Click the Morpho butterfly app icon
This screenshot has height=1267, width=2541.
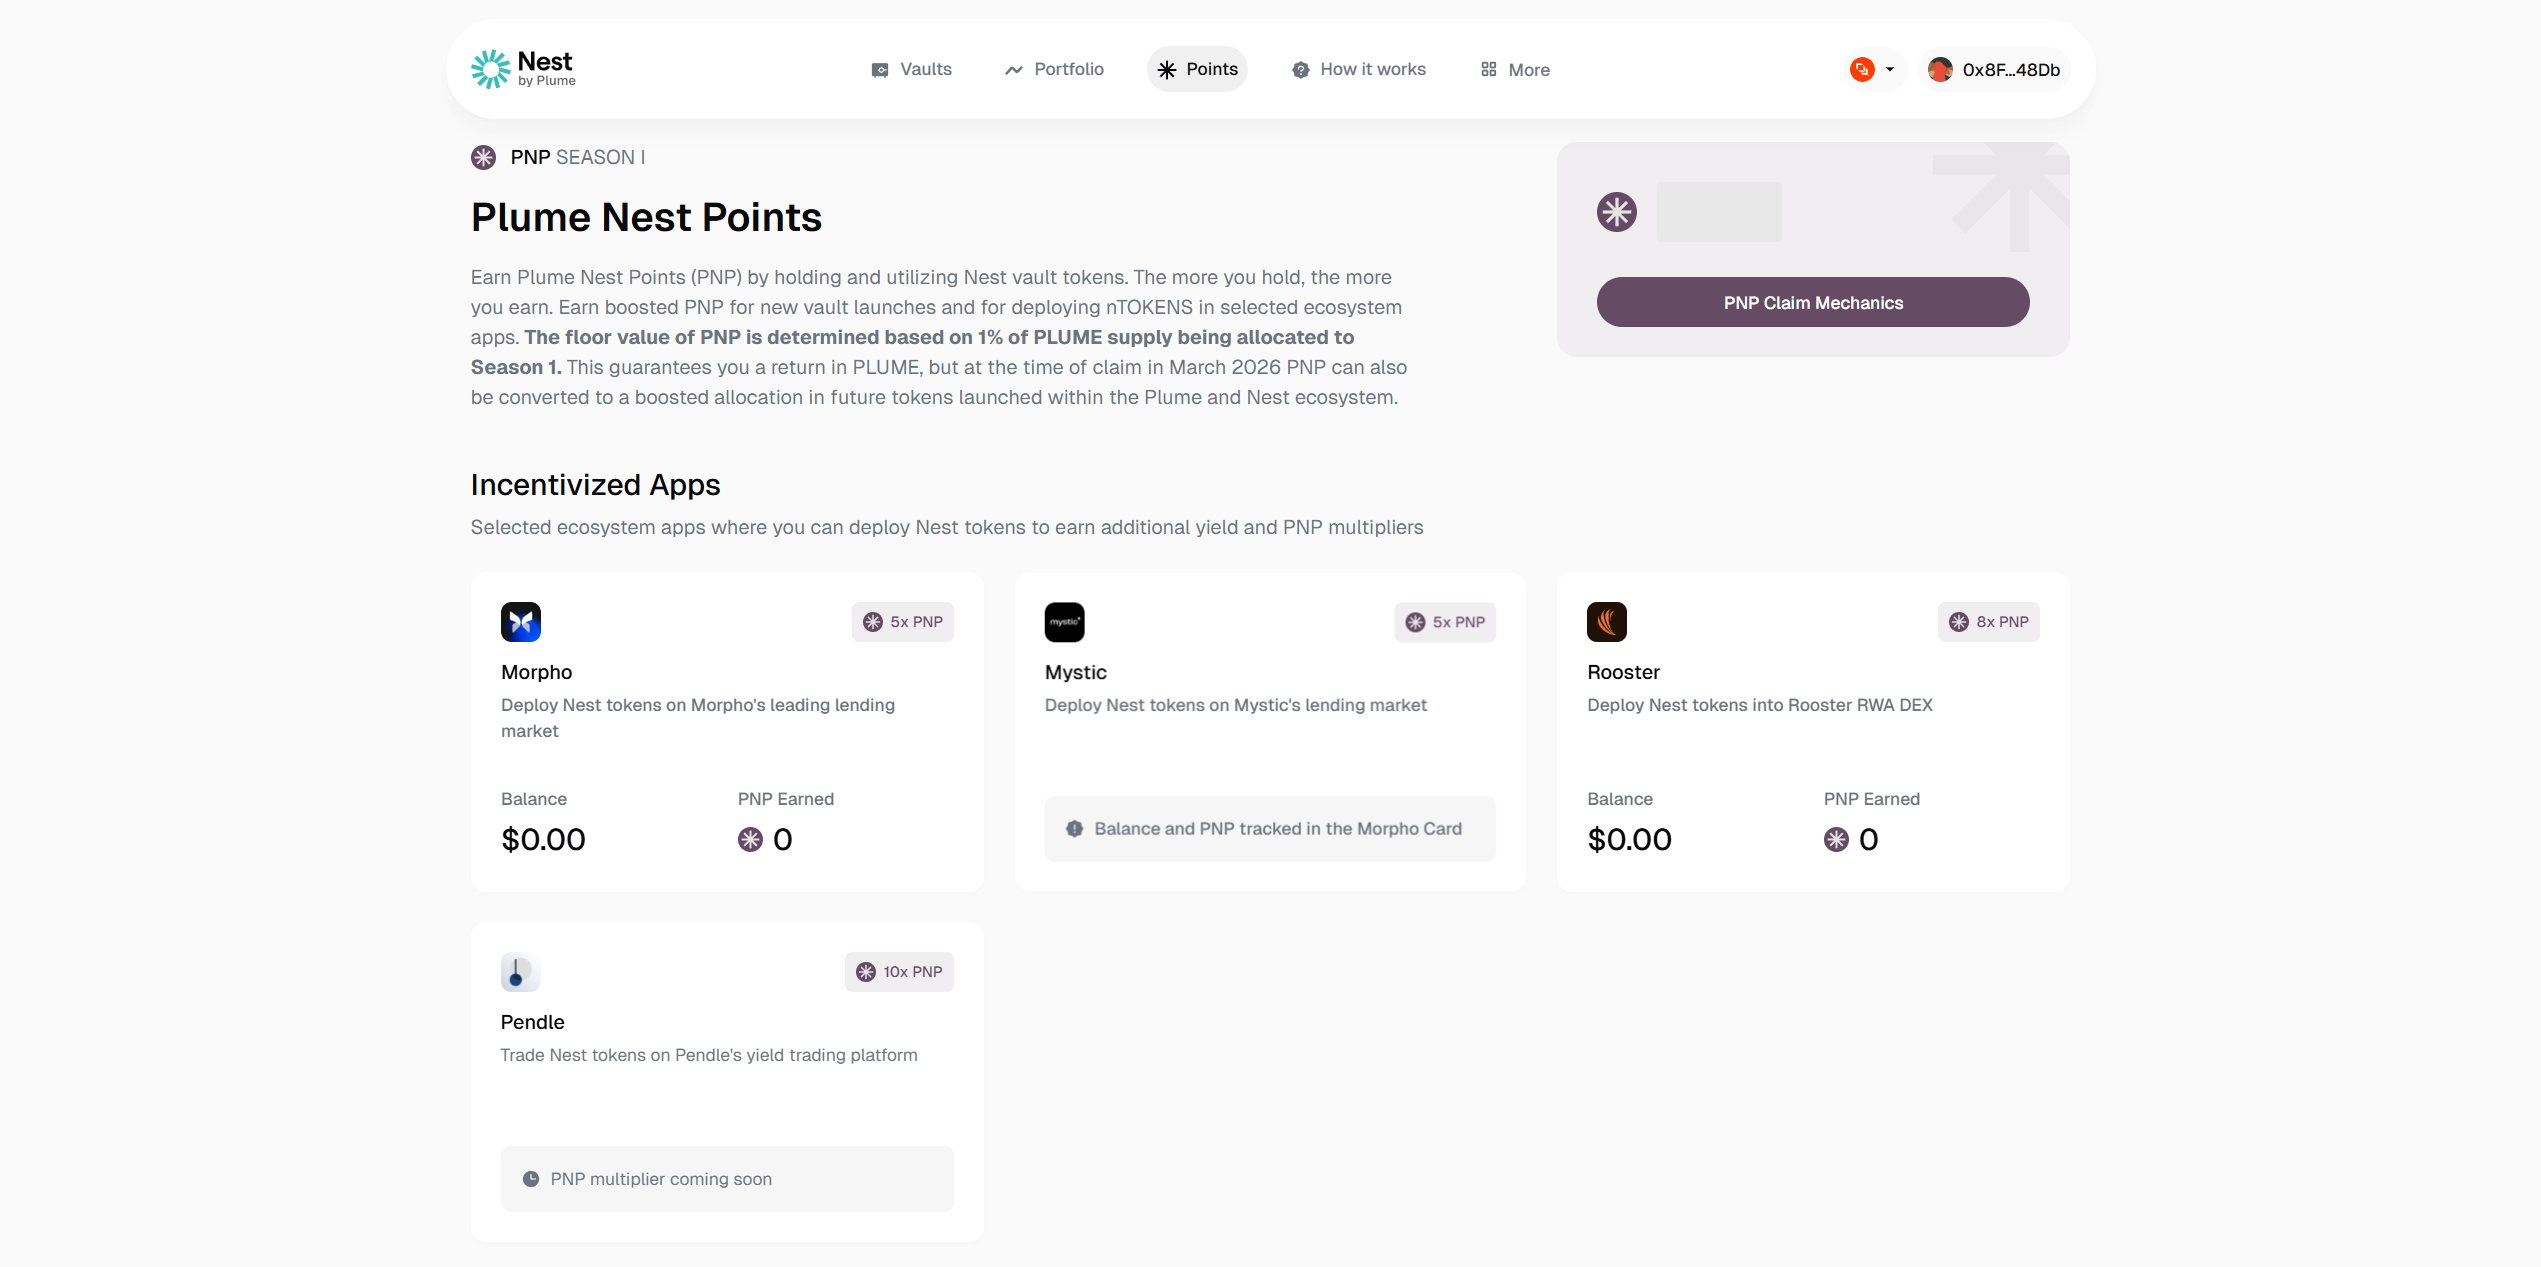(x=521, y=622)
